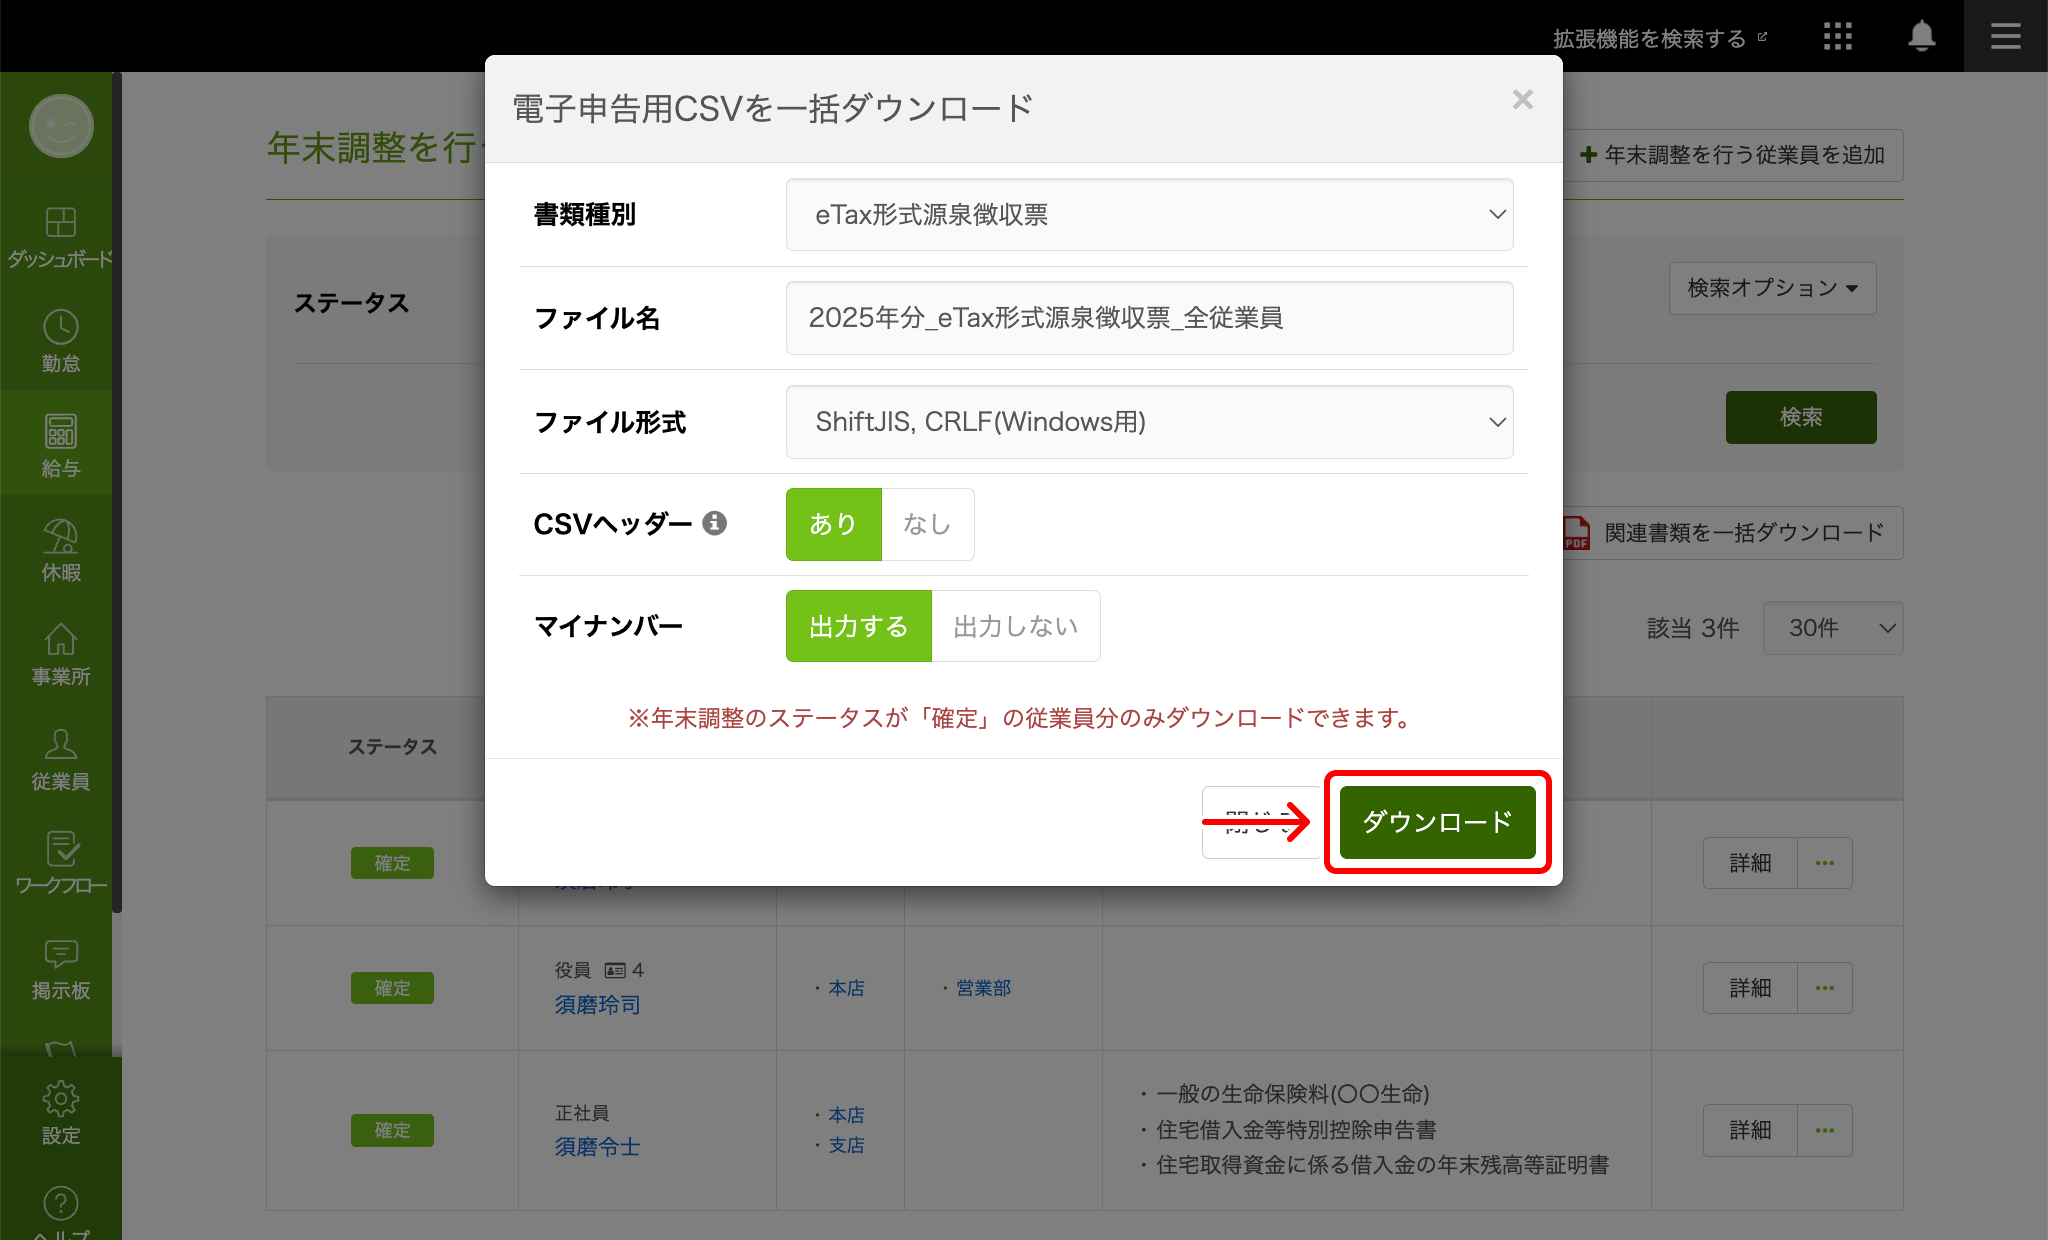
Task: Open the 掲示板 menu in sidebar
Action: click(x=61, y=969)
